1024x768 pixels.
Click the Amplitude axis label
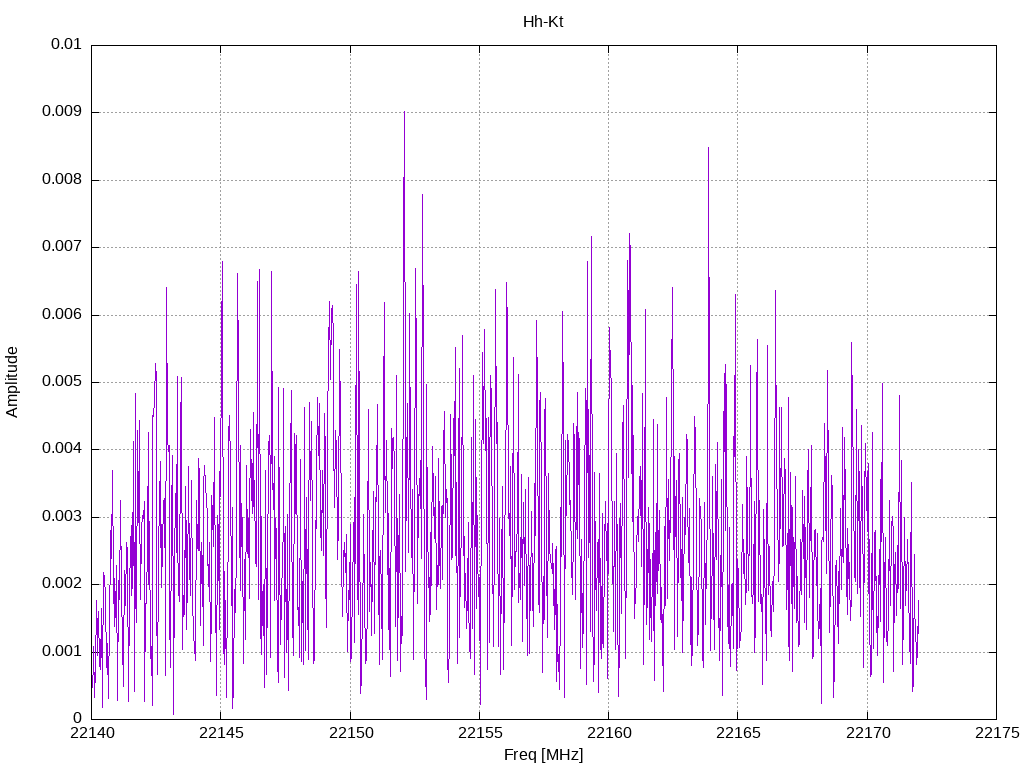[x=12, y=382]
